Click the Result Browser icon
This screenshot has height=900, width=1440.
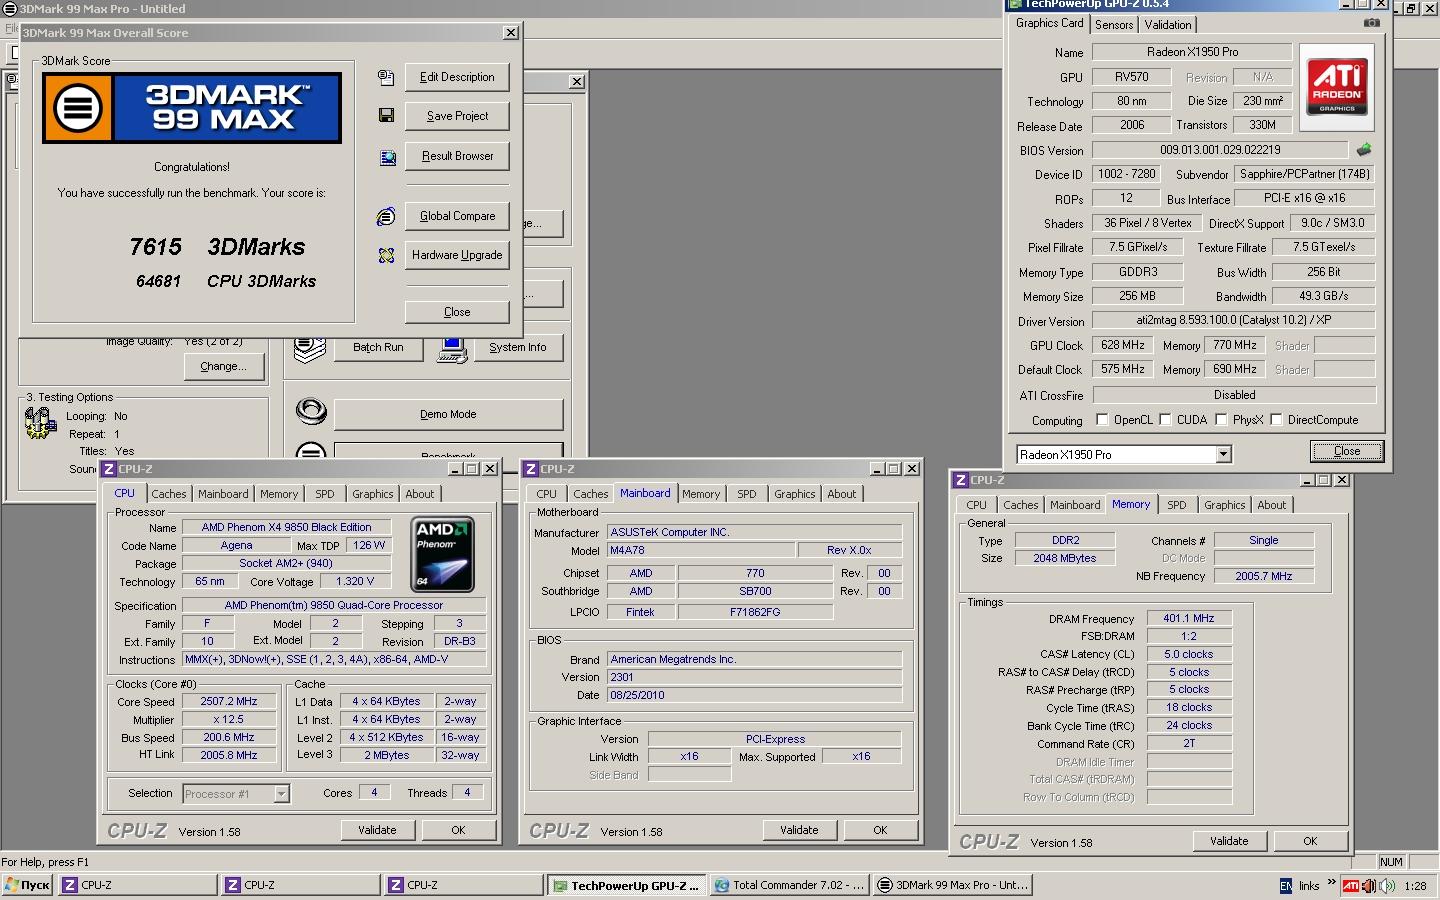click(387, 157)
